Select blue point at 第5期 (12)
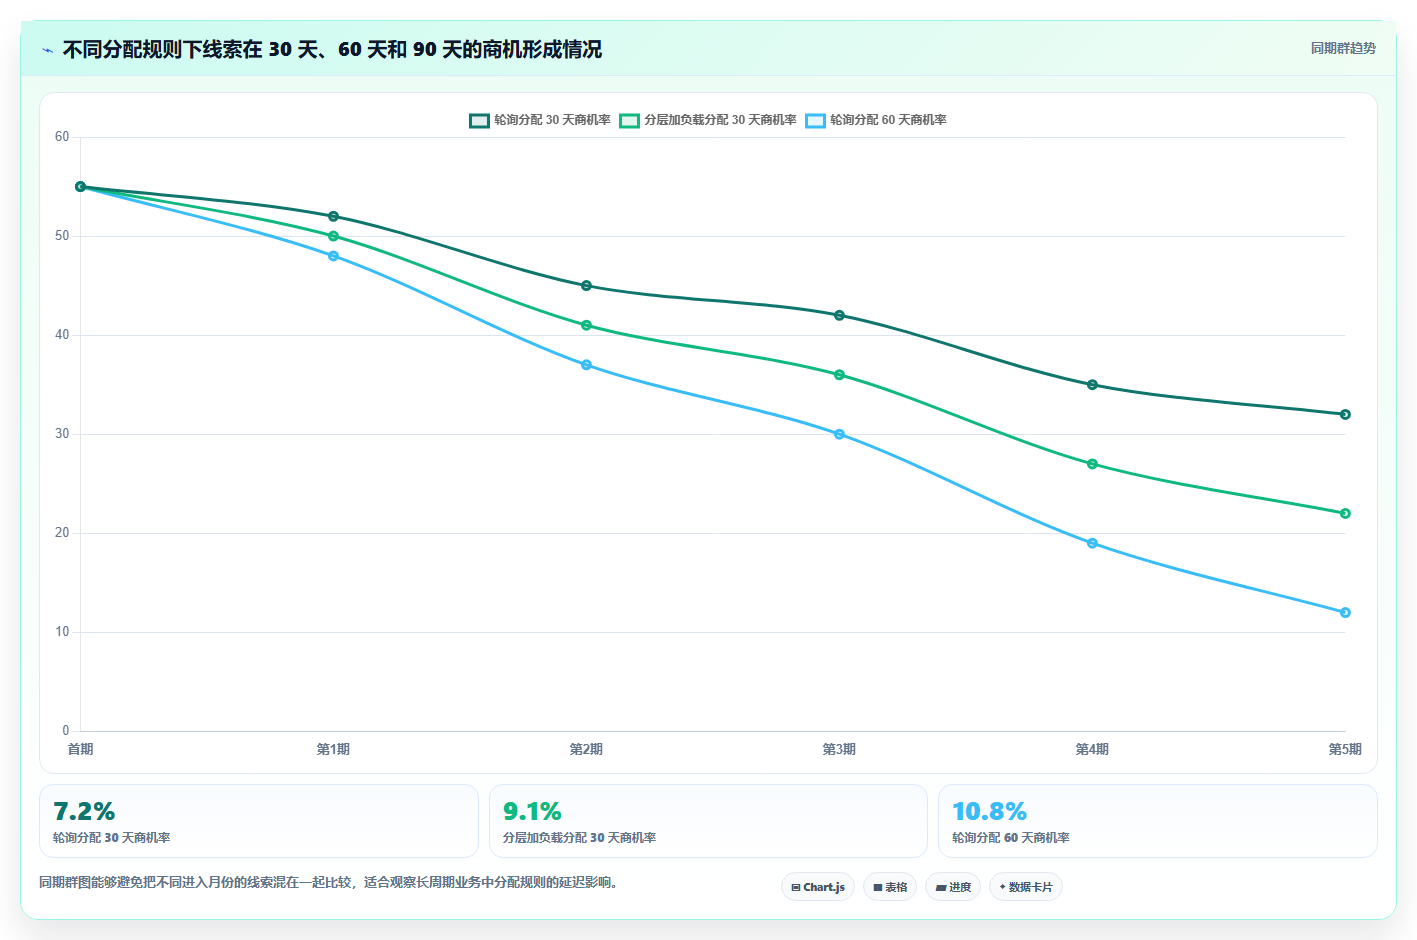 [x=1345, y=612]
